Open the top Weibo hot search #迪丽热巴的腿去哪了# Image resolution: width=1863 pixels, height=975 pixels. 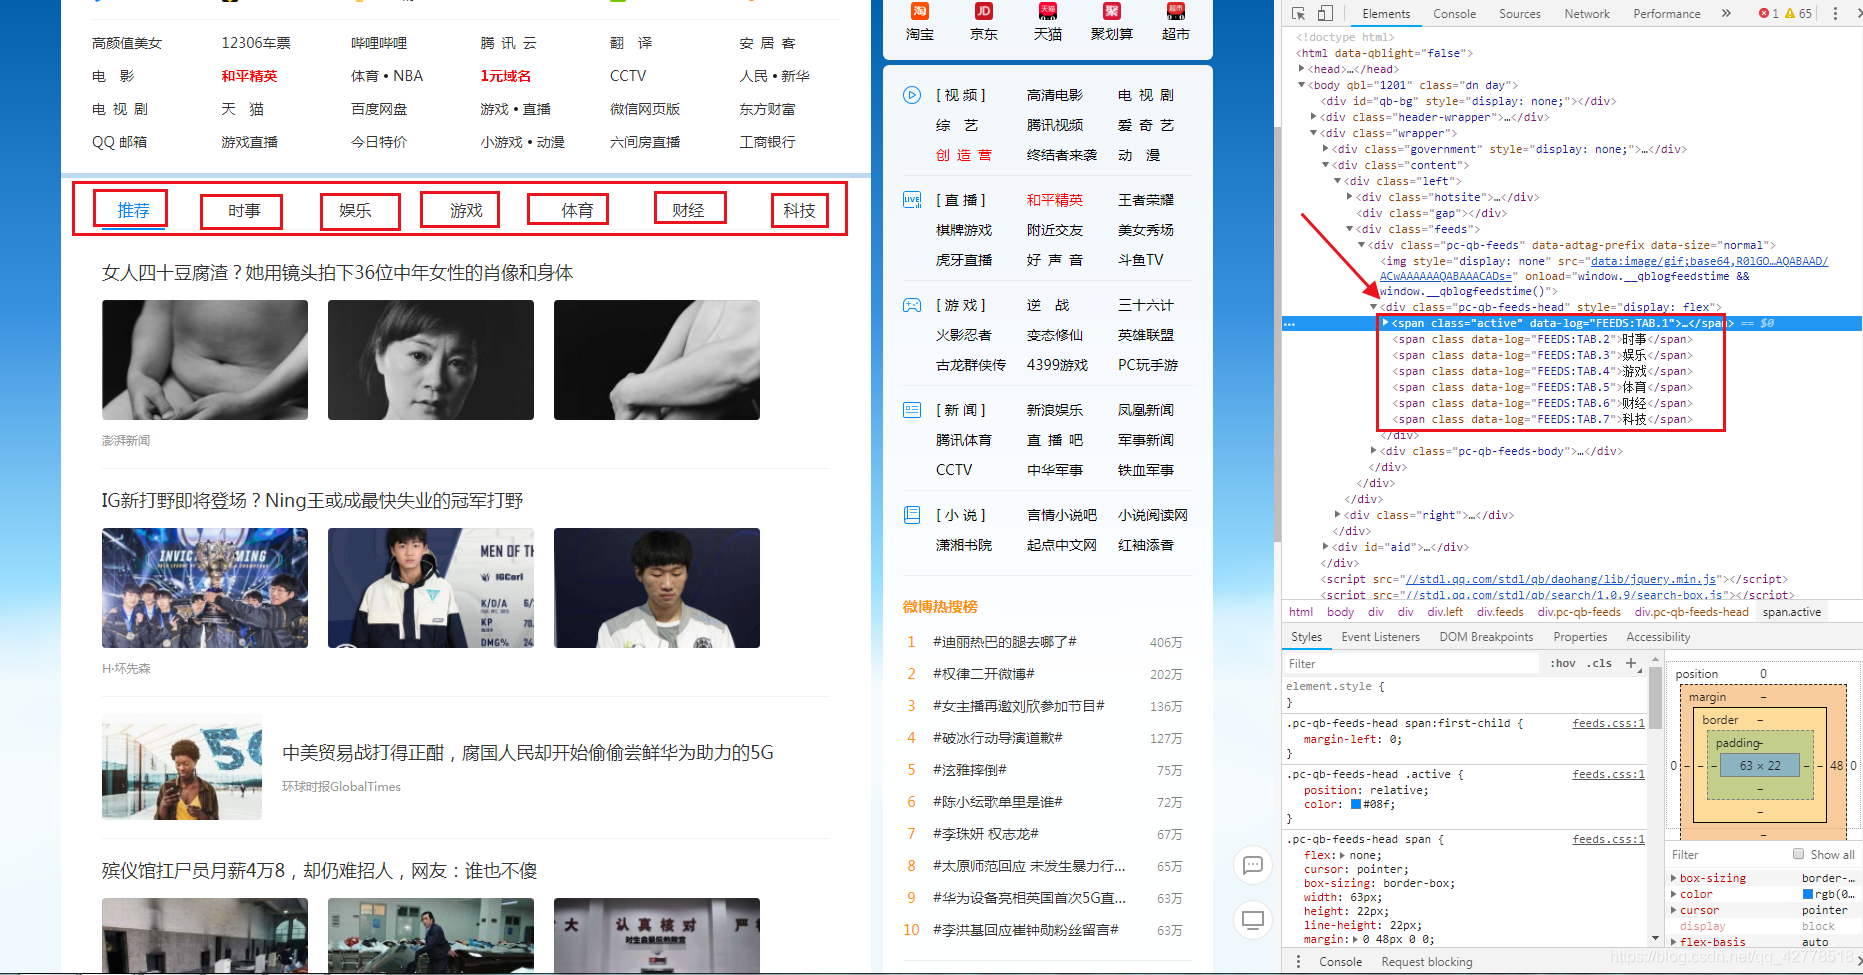tap(1004, 642)
